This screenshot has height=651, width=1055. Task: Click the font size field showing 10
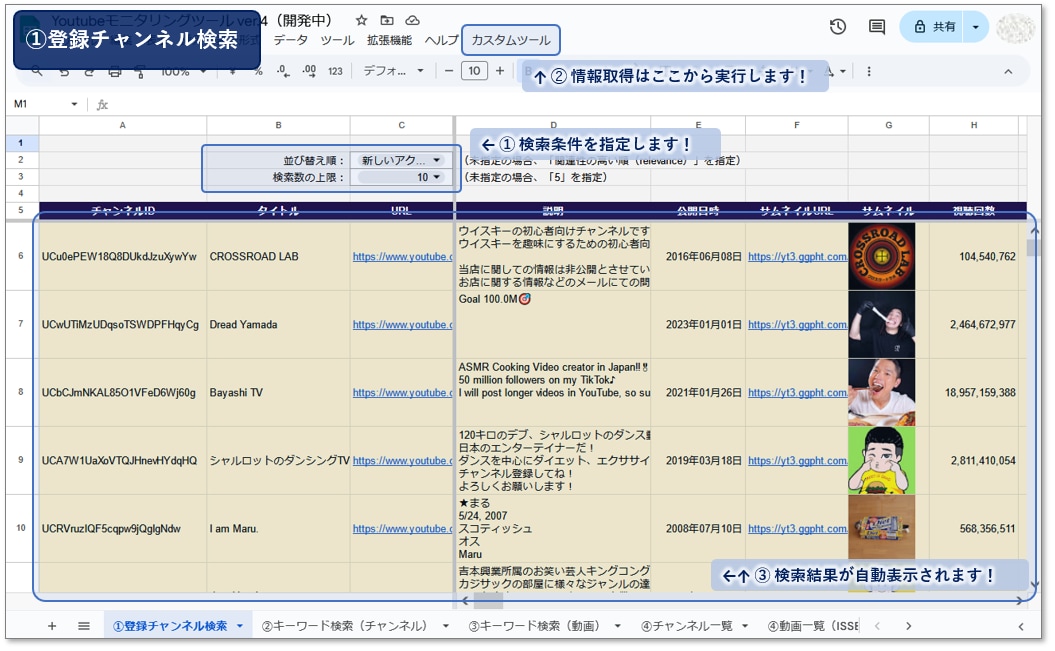coord(474,71)
